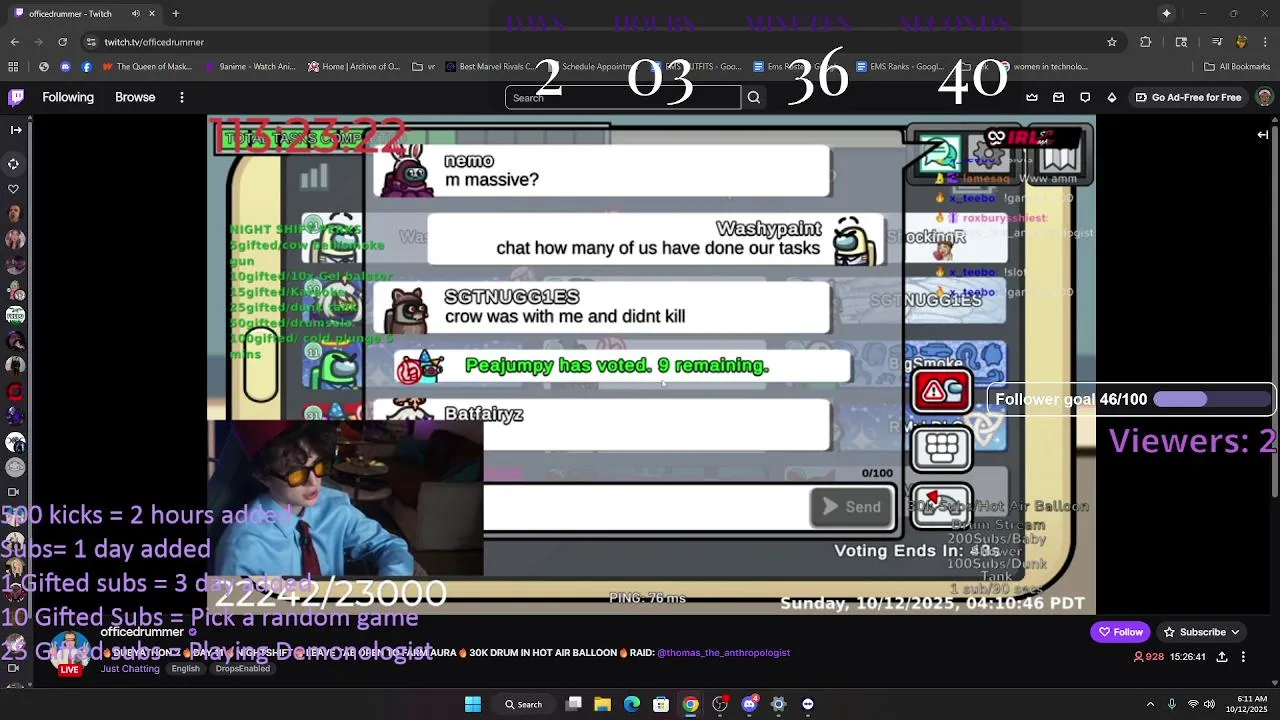Open Prime loot crown icon

(1032, 97)
